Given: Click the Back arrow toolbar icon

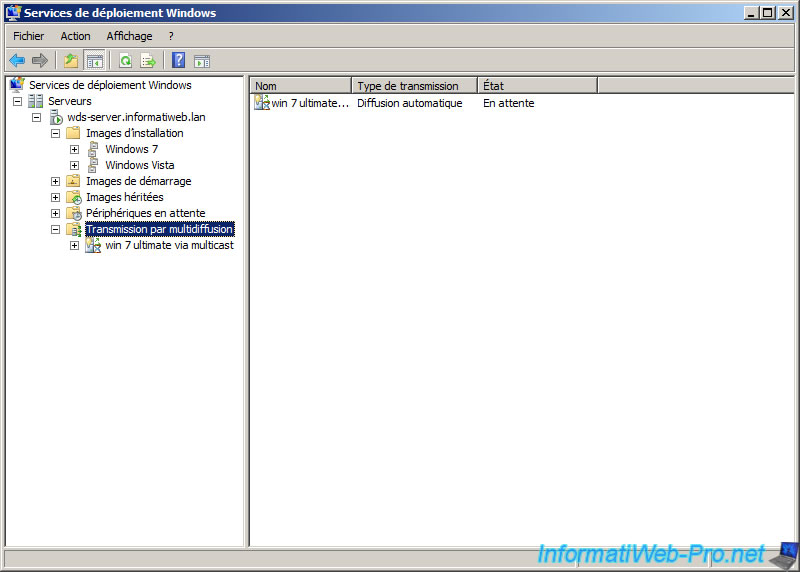Looking at the screenshot, I should click(x=17, y=61).
